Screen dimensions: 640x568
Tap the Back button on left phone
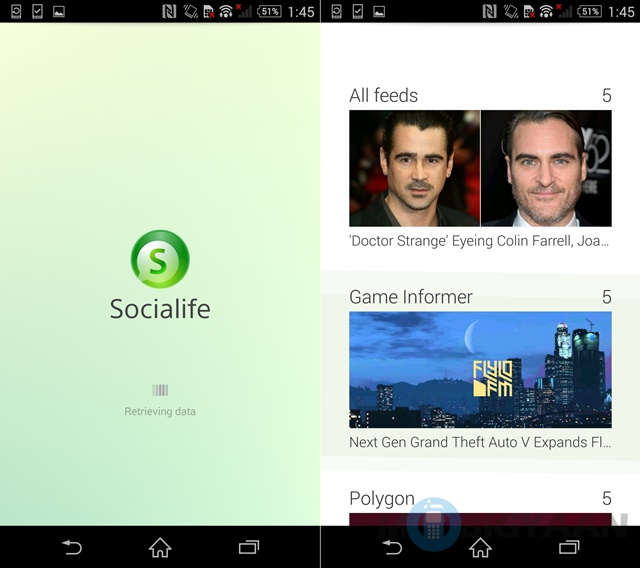point(72,548)
